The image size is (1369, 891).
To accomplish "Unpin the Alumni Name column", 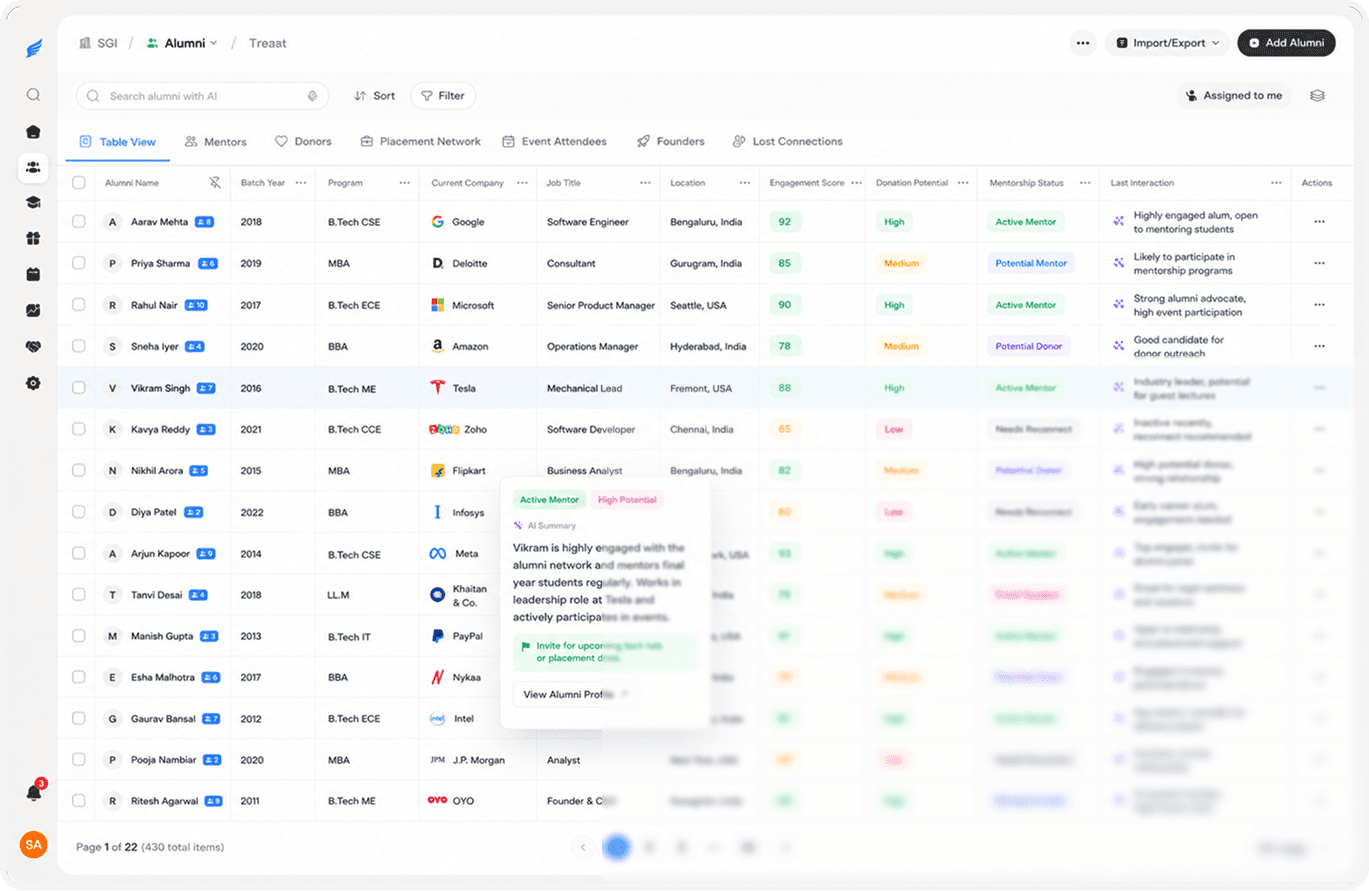I will 215,183.
